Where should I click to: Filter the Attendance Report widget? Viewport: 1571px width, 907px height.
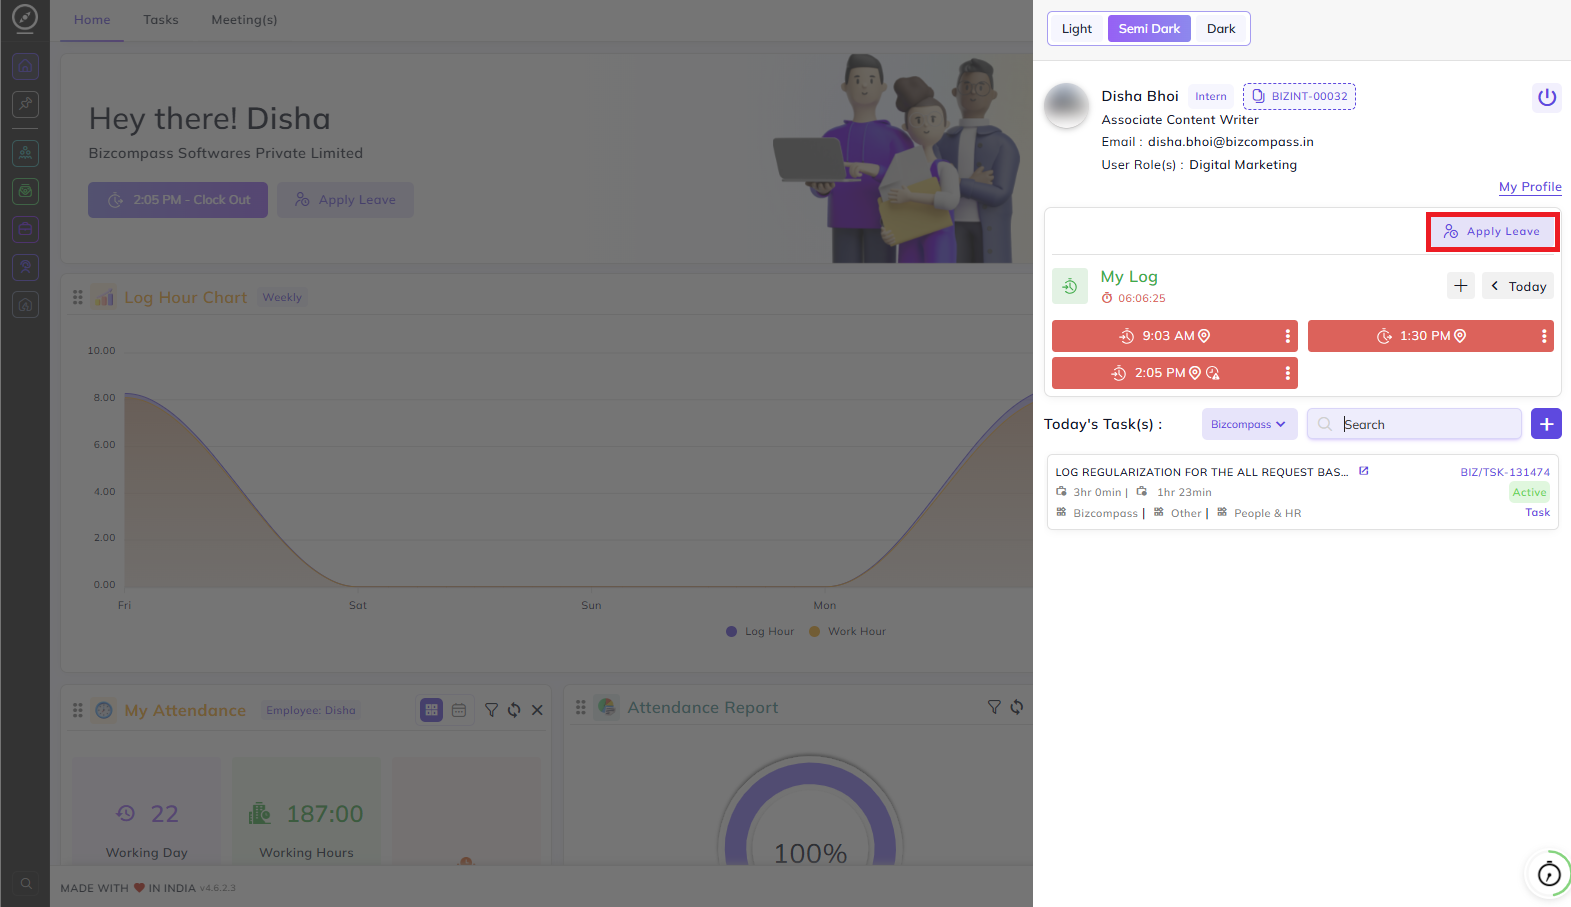click(994, 707)
